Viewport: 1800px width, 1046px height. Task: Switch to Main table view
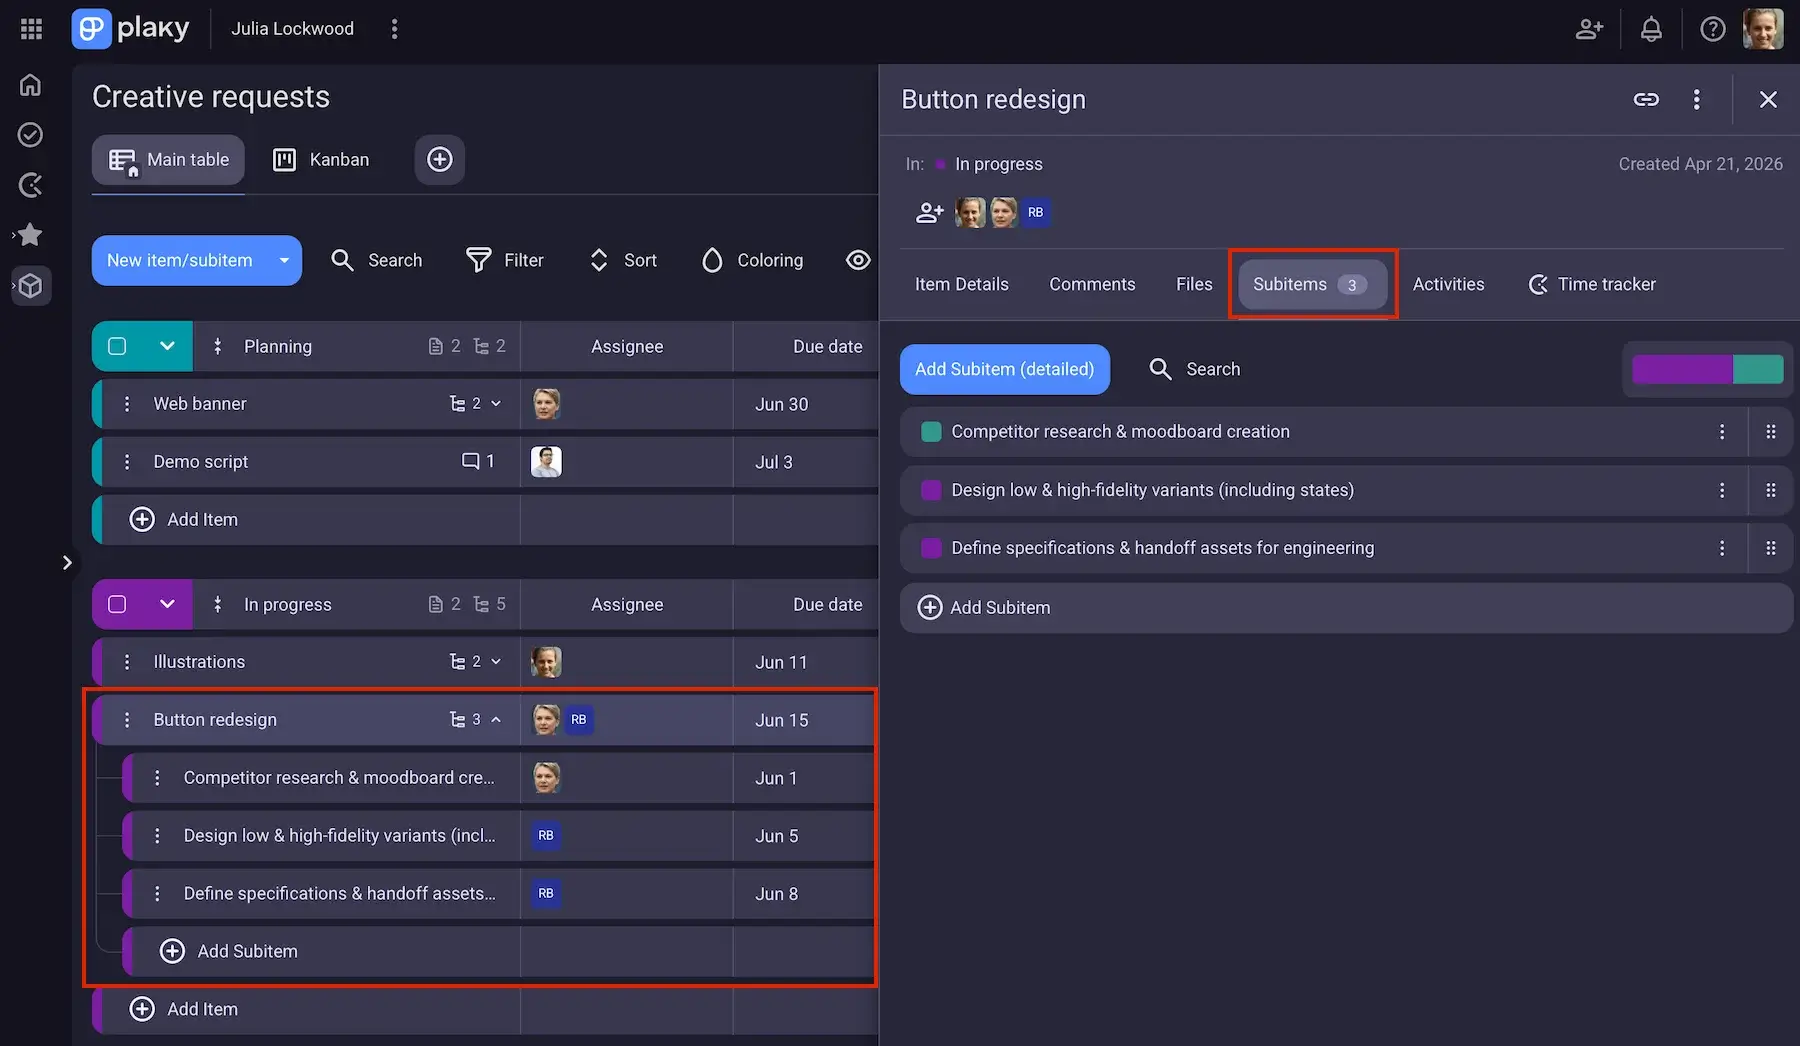(x=168, y=160)
